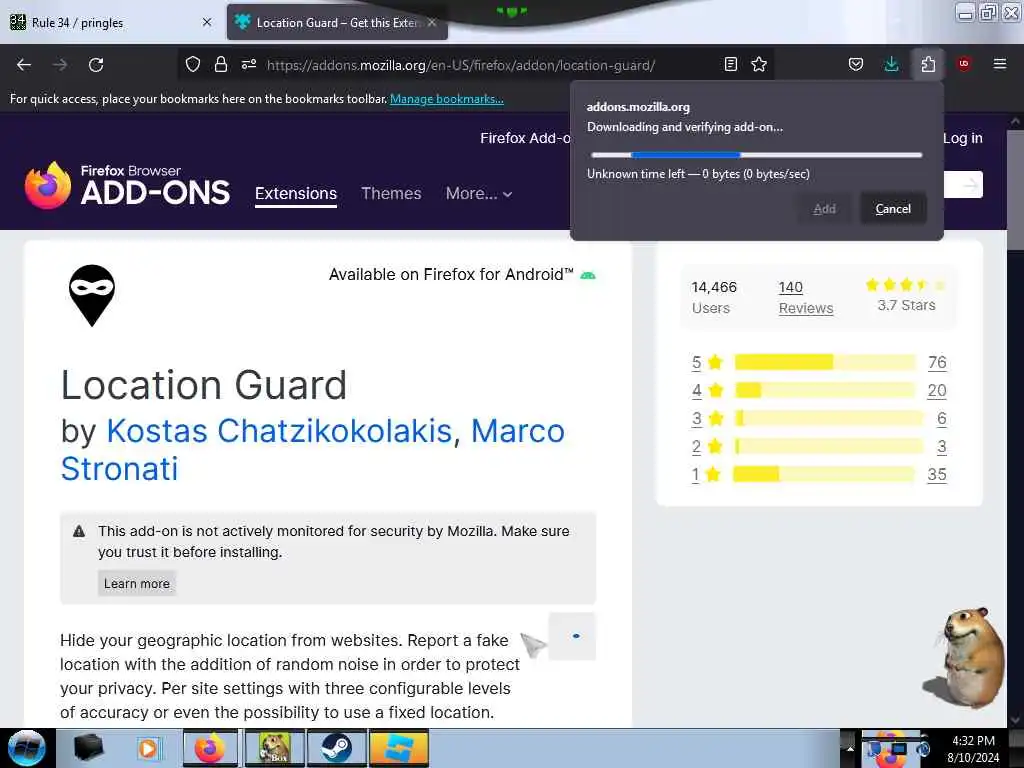1024x768 pixels.
Task: Open 4 star reviews count 20
Action: tap(936, 391)
